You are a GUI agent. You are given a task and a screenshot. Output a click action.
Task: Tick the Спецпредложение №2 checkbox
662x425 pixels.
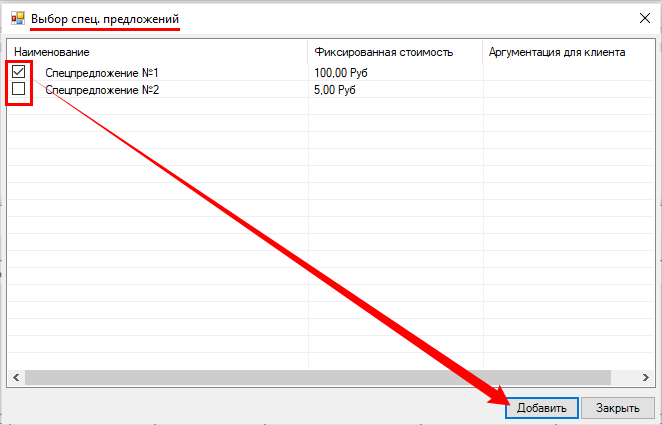coord(19,89)
